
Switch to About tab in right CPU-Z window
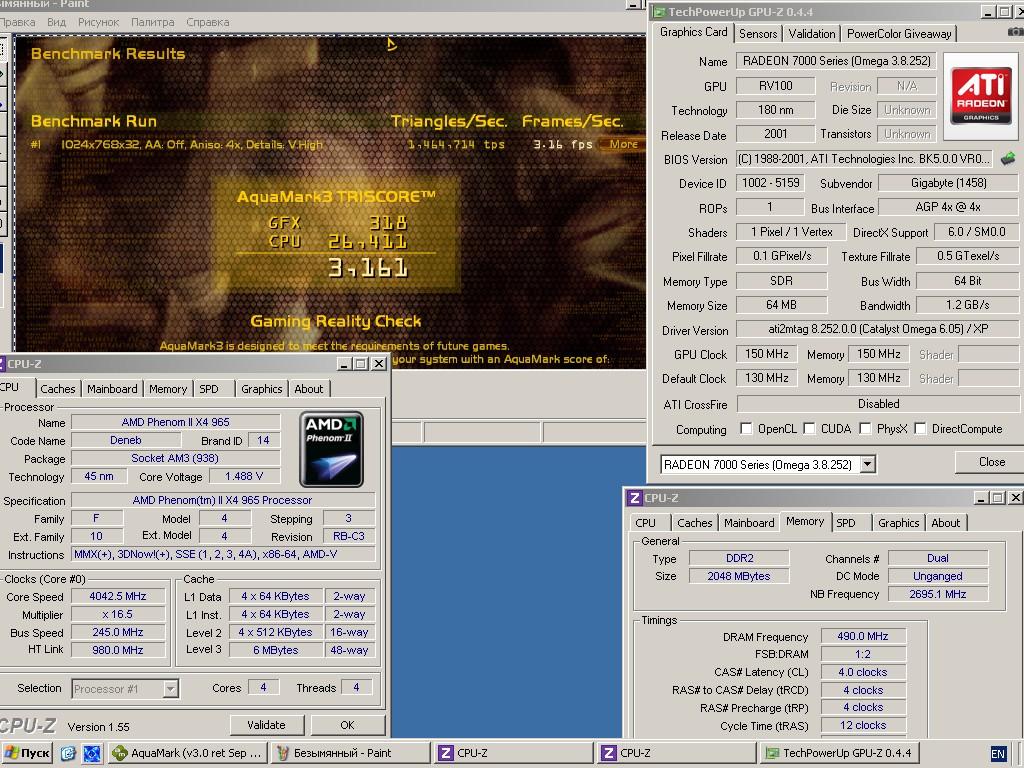(945, 522)
